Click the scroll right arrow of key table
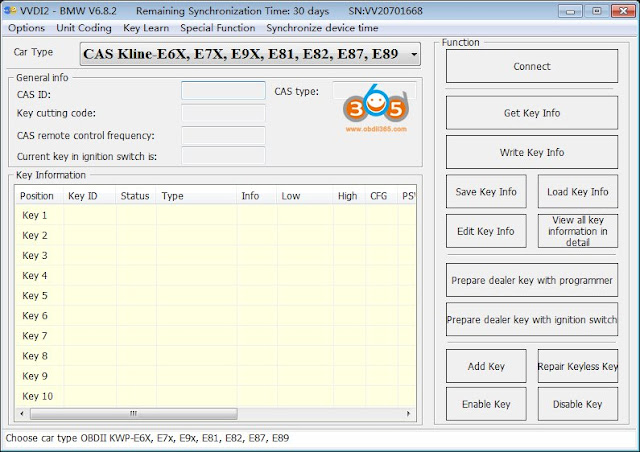 [409, 413]
